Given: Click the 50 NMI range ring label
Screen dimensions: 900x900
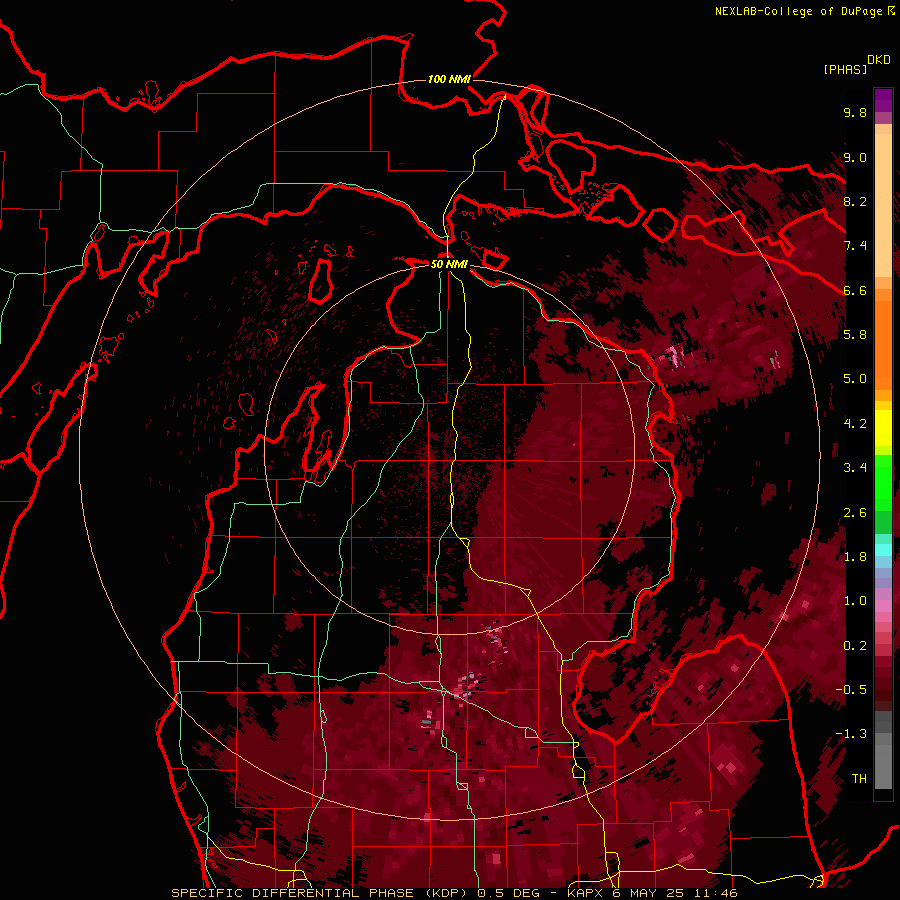Looking at the screenshot, I should (x=449, y=264).
